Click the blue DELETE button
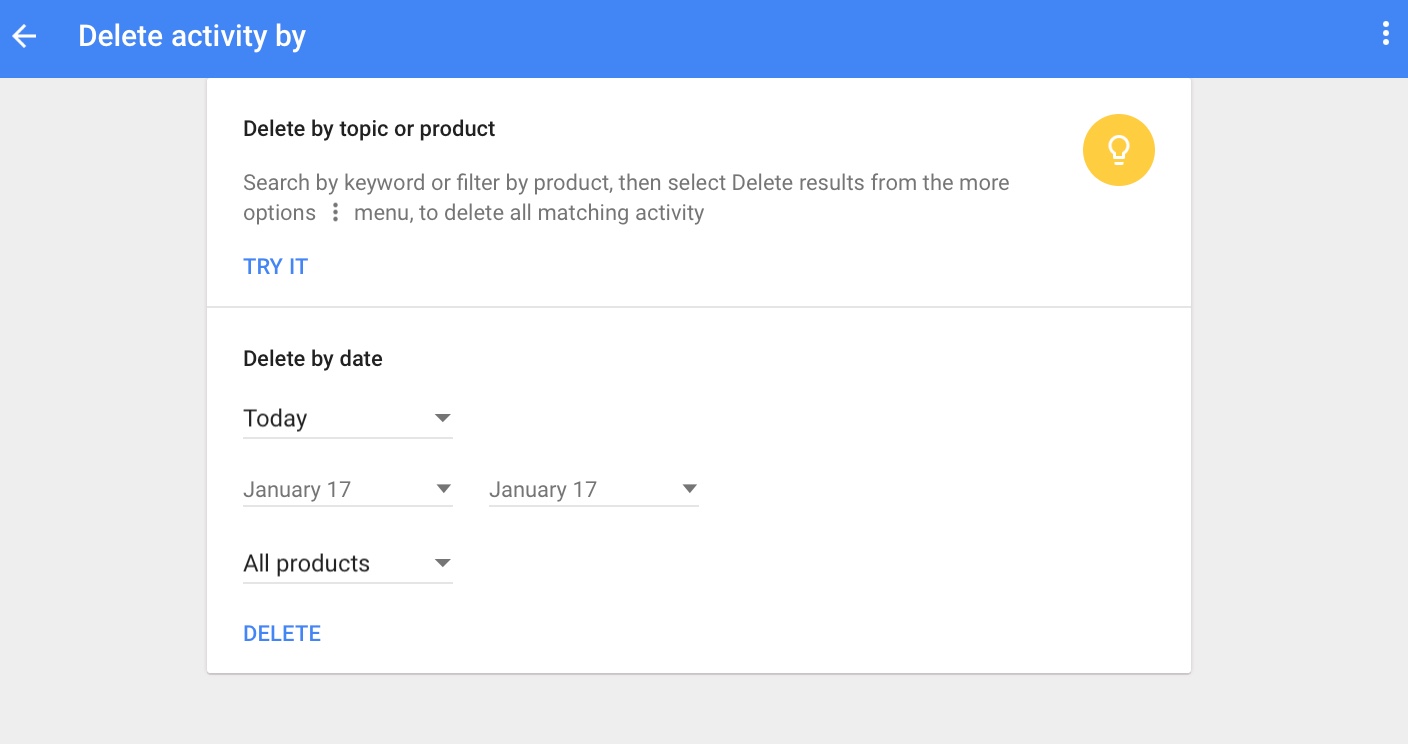Screen dimensions: 1408x744 (x=282, y=633)
